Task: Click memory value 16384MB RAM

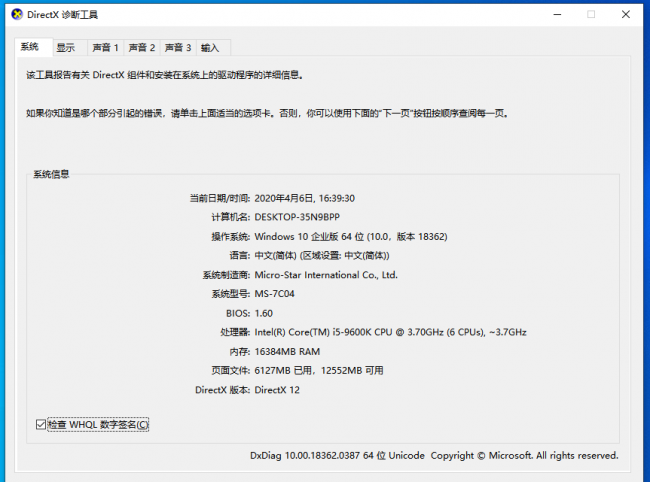Action: click(287, 352)
